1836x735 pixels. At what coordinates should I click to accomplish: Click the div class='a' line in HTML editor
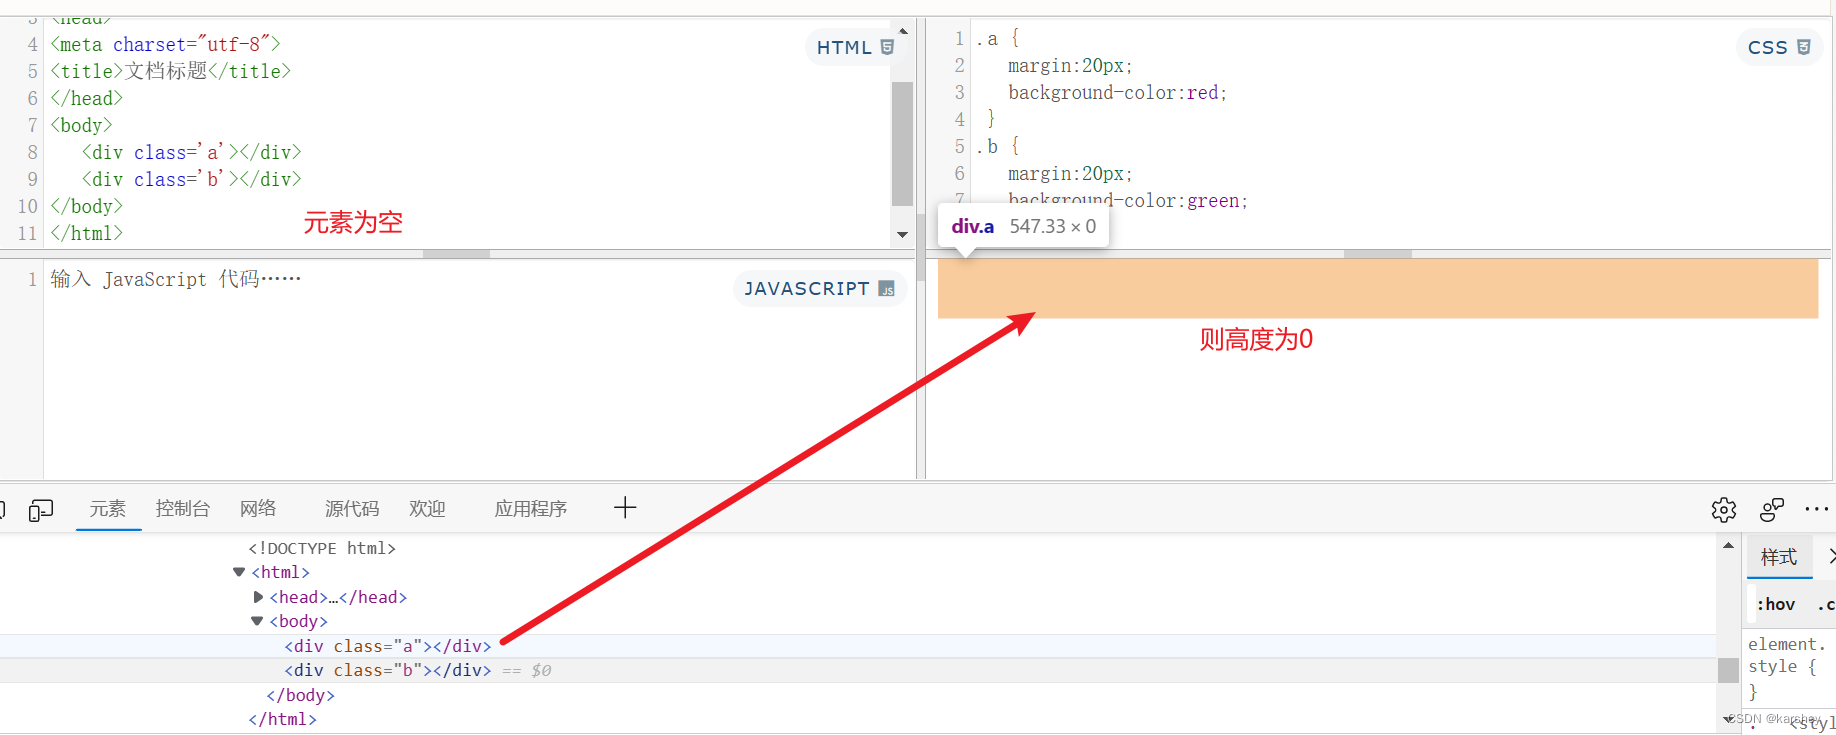click(191, 152)
